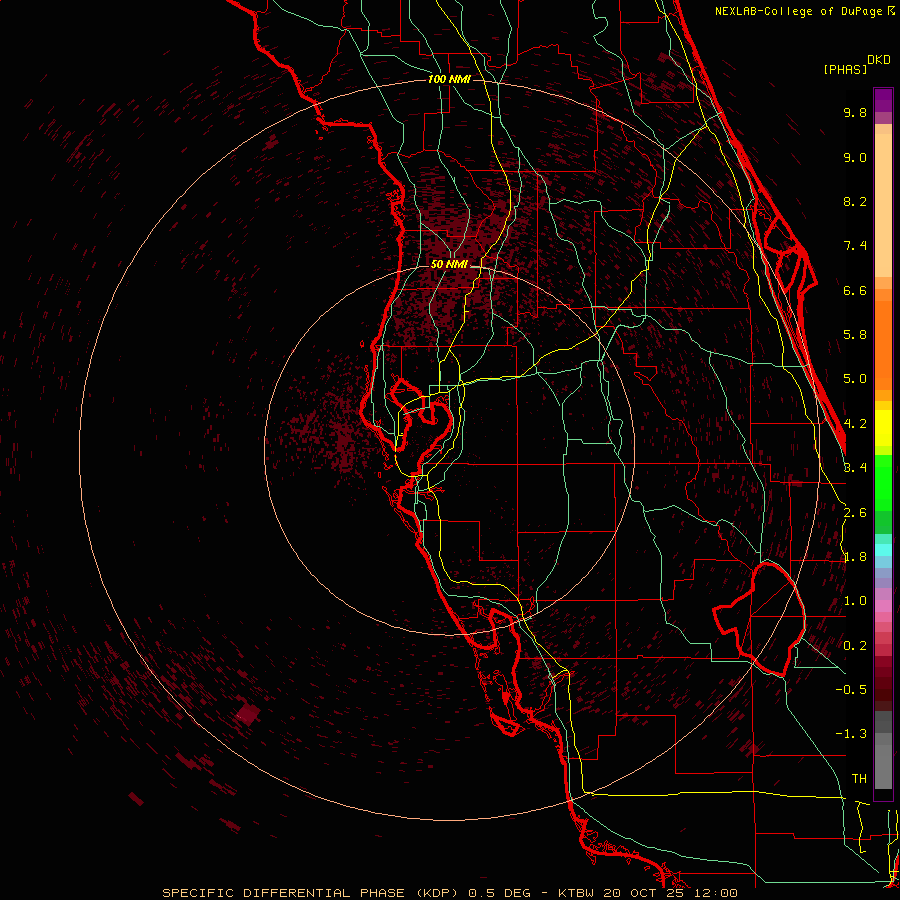Pick the peach band on the color scale
The height and width of the screenshot is (900, 900).
[x=883, y=204]
